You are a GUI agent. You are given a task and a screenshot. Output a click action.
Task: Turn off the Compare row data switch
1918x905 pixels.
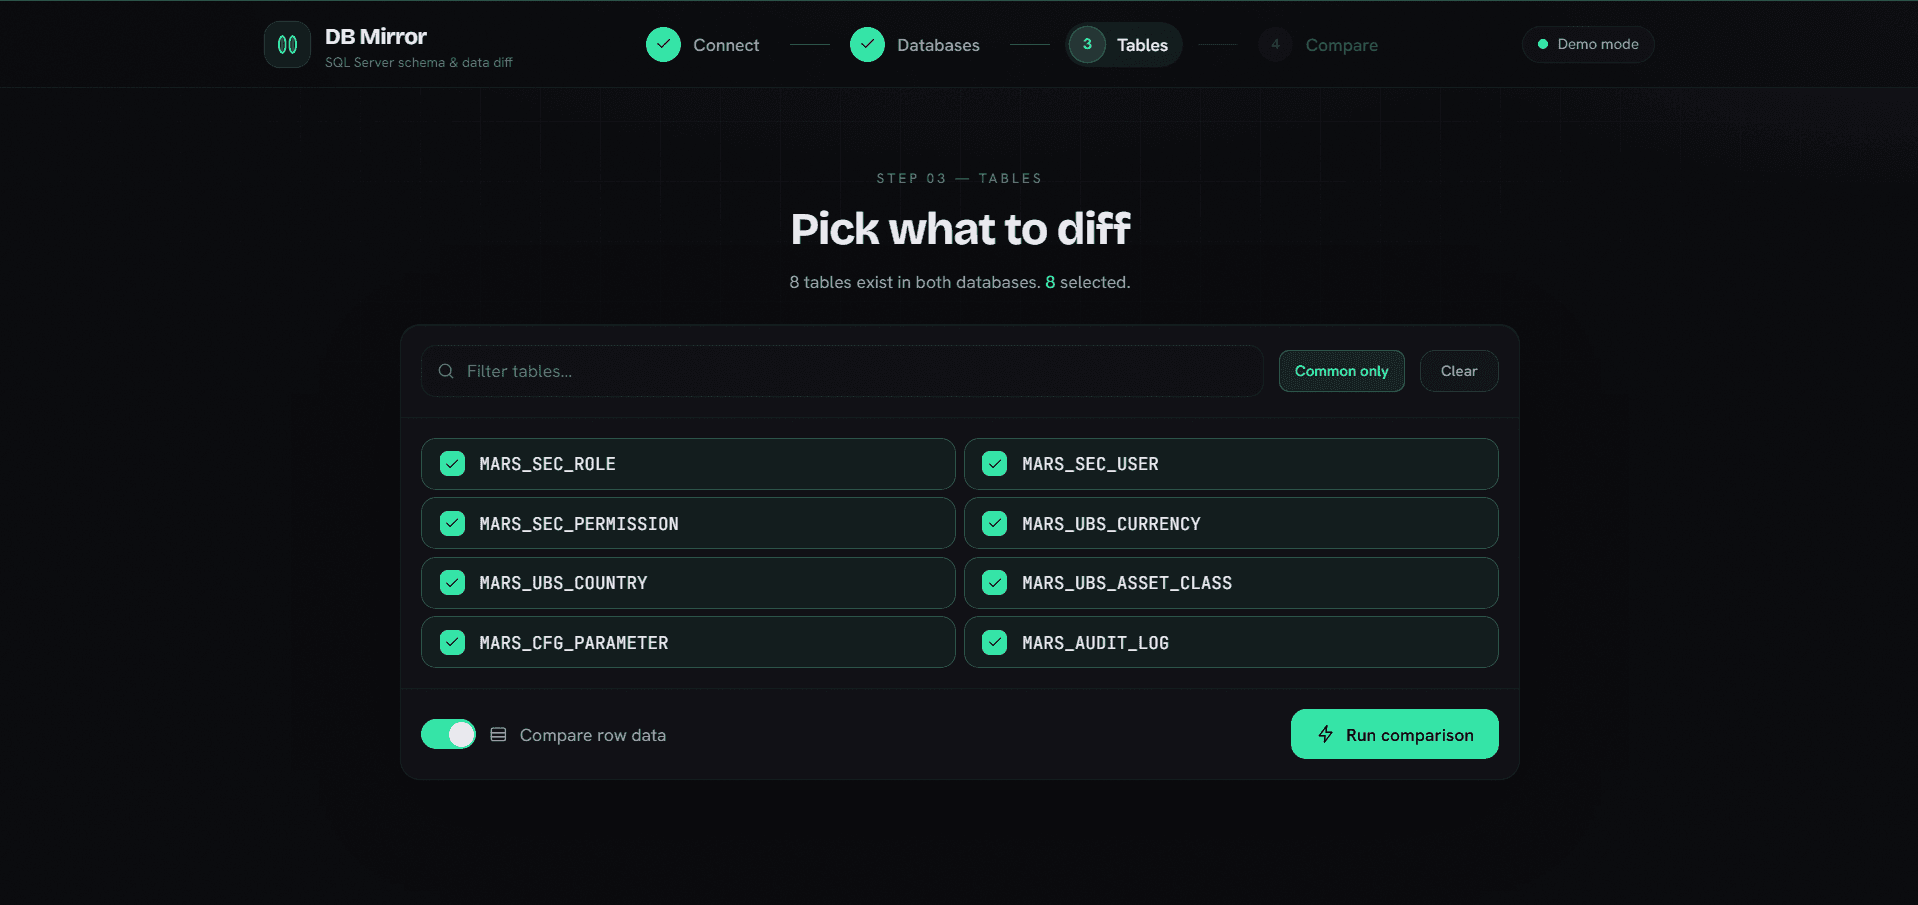[448, 734]
